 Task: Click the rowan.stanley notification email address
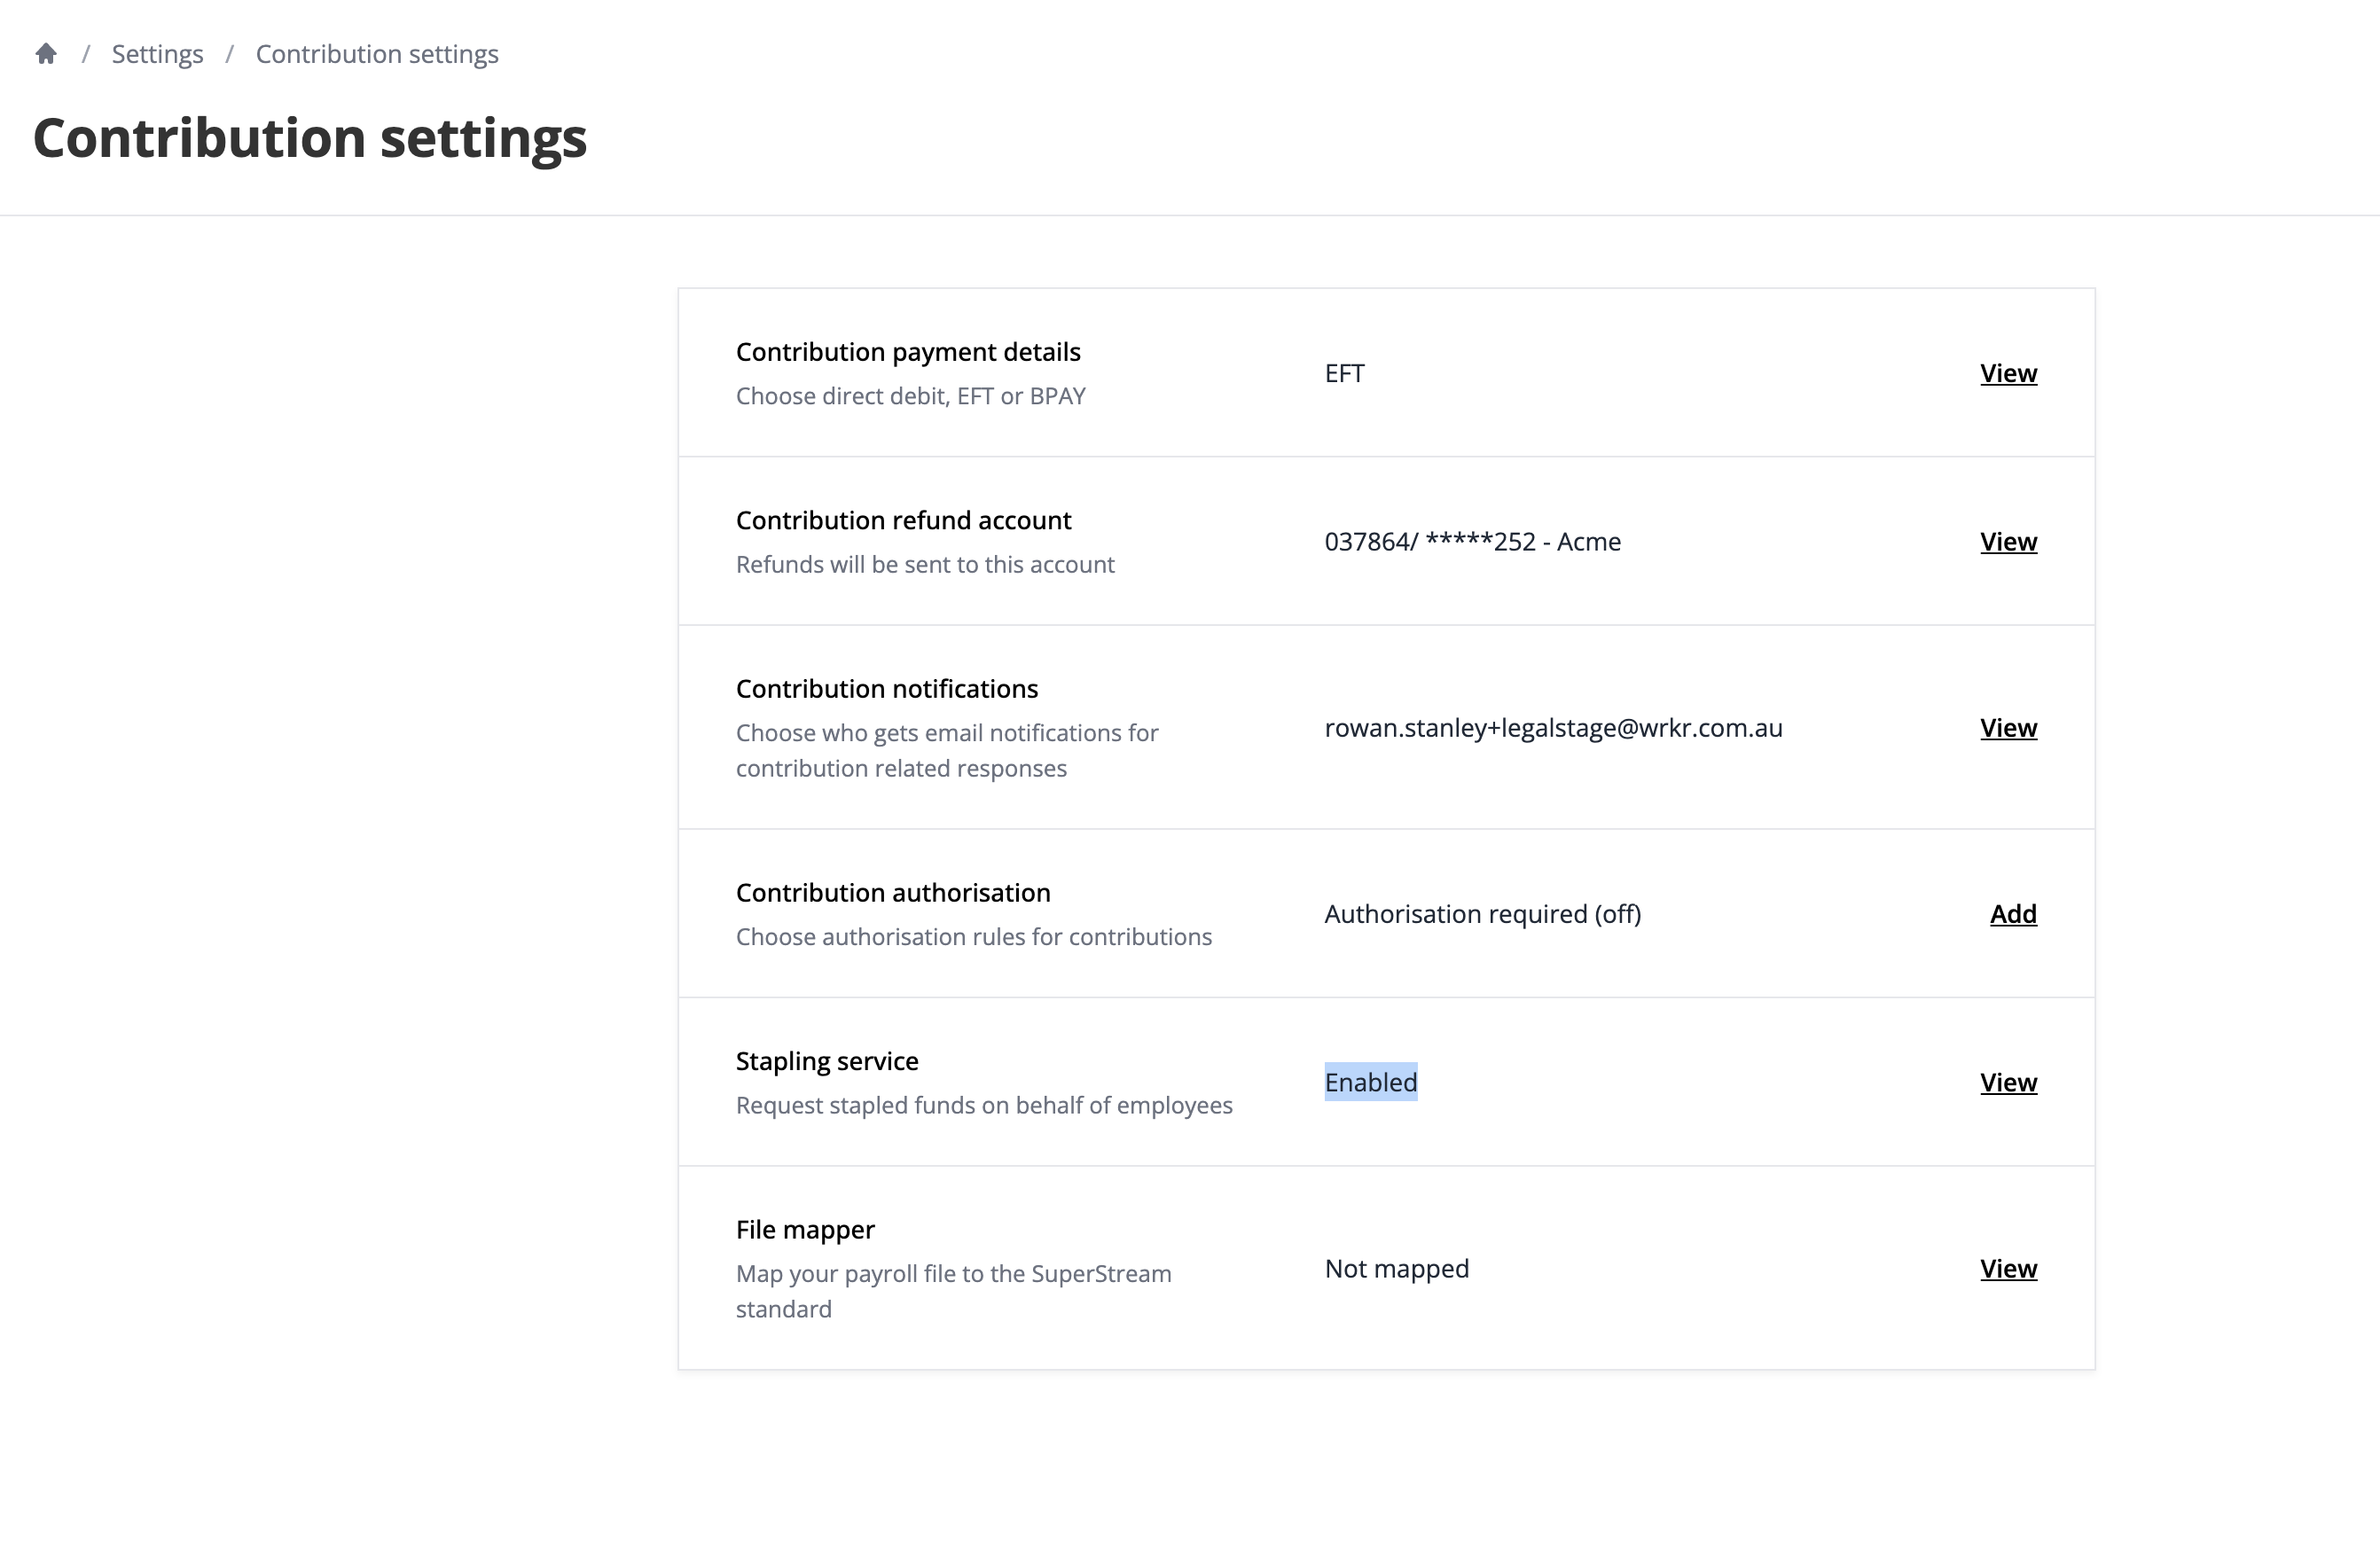(x=1553, y=728)
